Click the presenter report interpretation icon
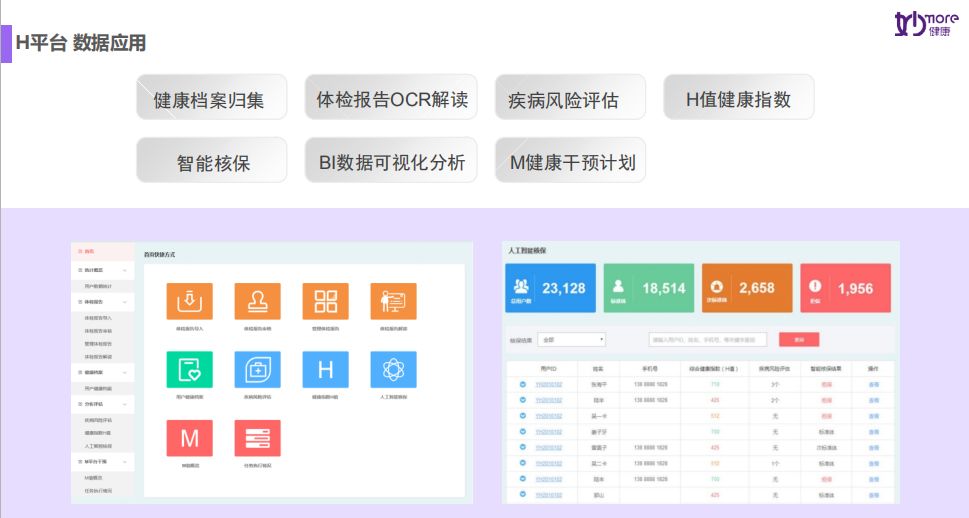Image resolution: width=969 pixels, height=518 pixels. click(x=393, y=301)
